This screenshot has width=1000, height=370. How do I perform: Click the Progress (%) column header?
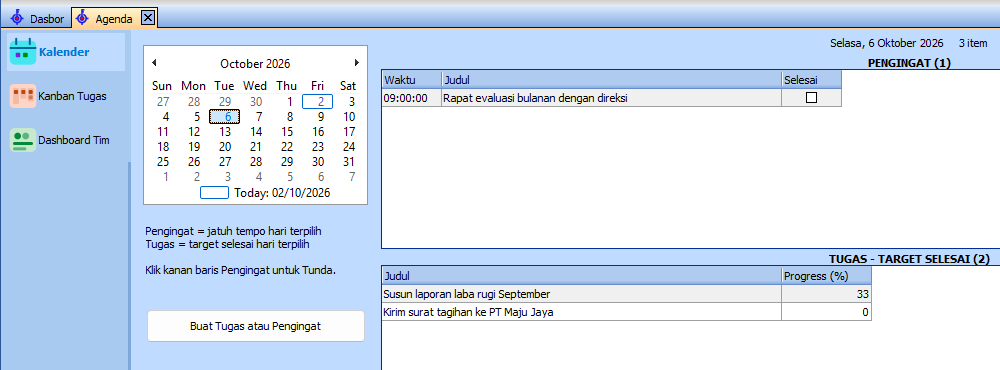coord(826,276)
